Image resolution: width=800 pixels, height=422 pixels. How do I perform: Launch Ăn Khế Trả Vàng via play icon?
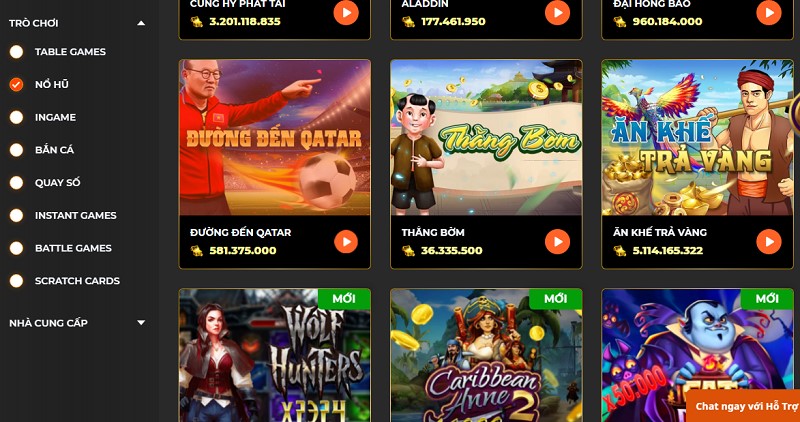click(768, 241)
